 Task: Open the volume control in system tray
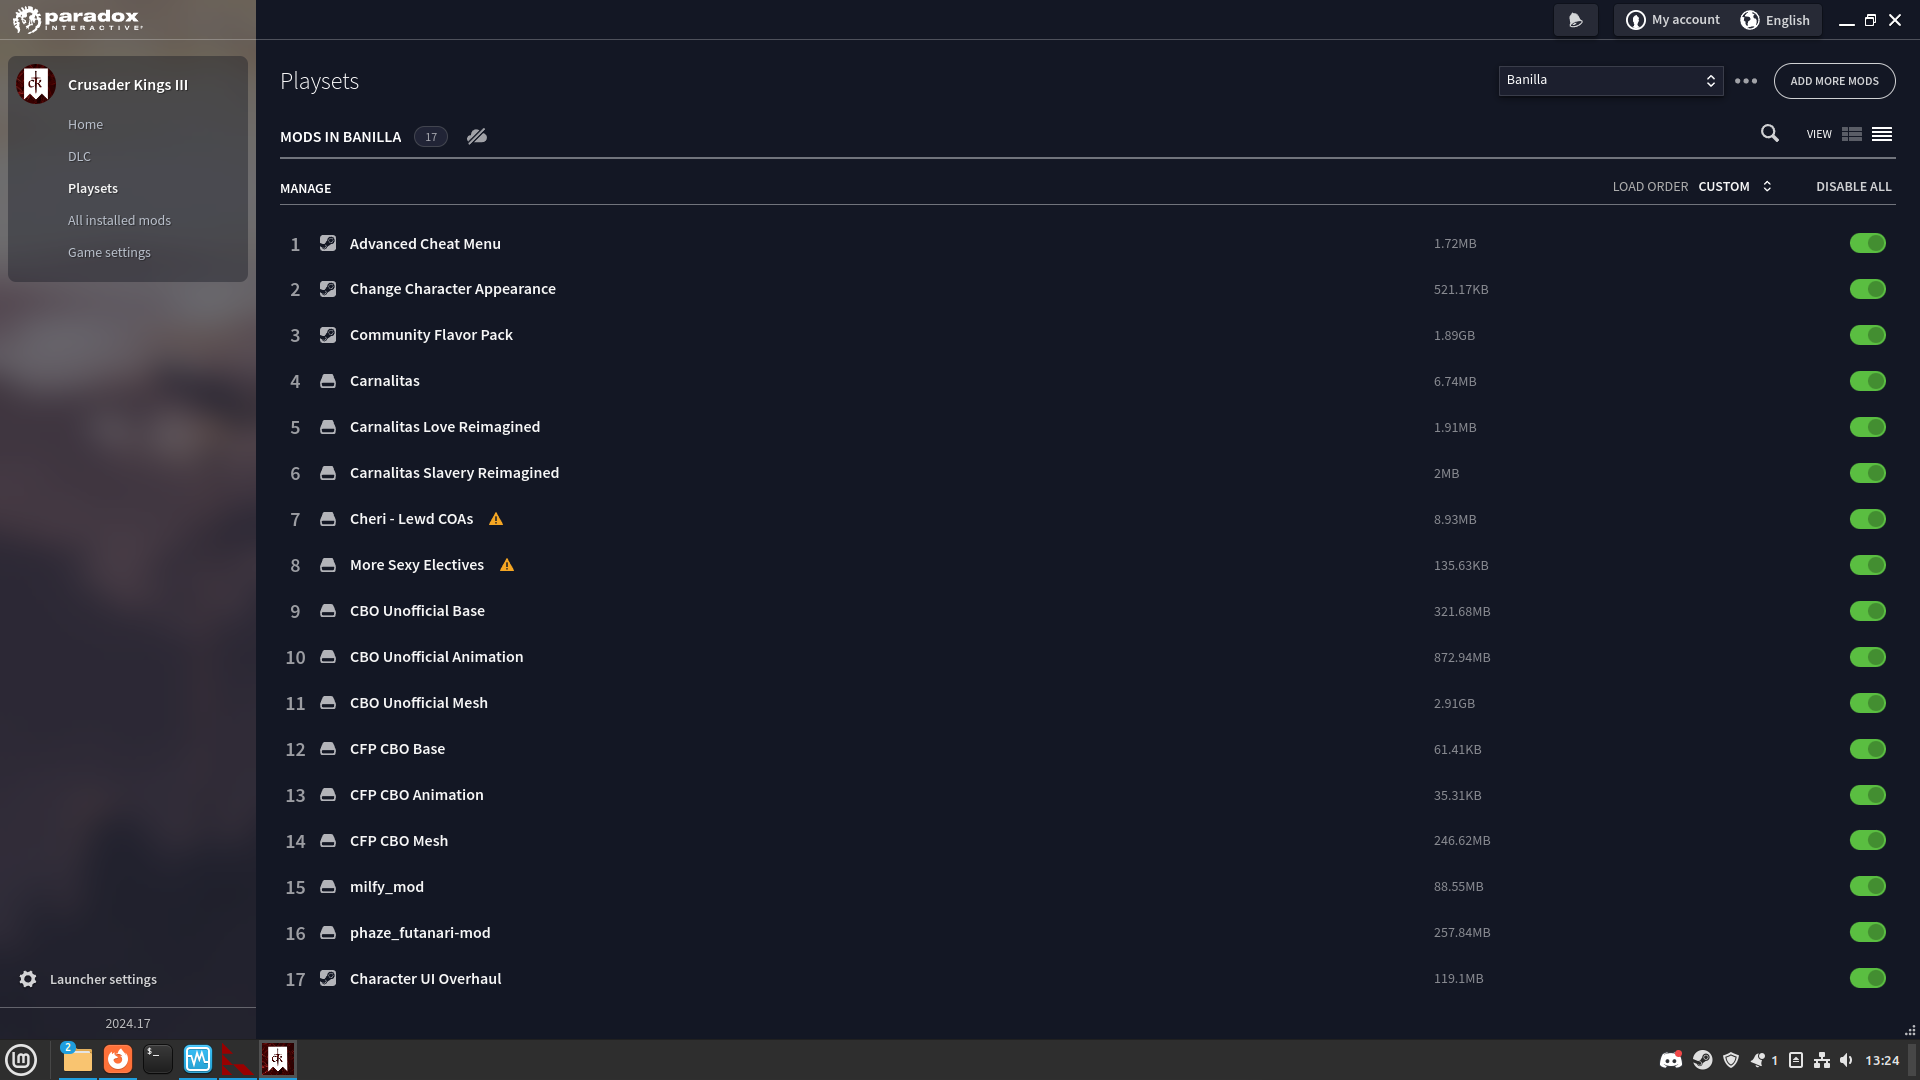click(x=1846, y=1060)
